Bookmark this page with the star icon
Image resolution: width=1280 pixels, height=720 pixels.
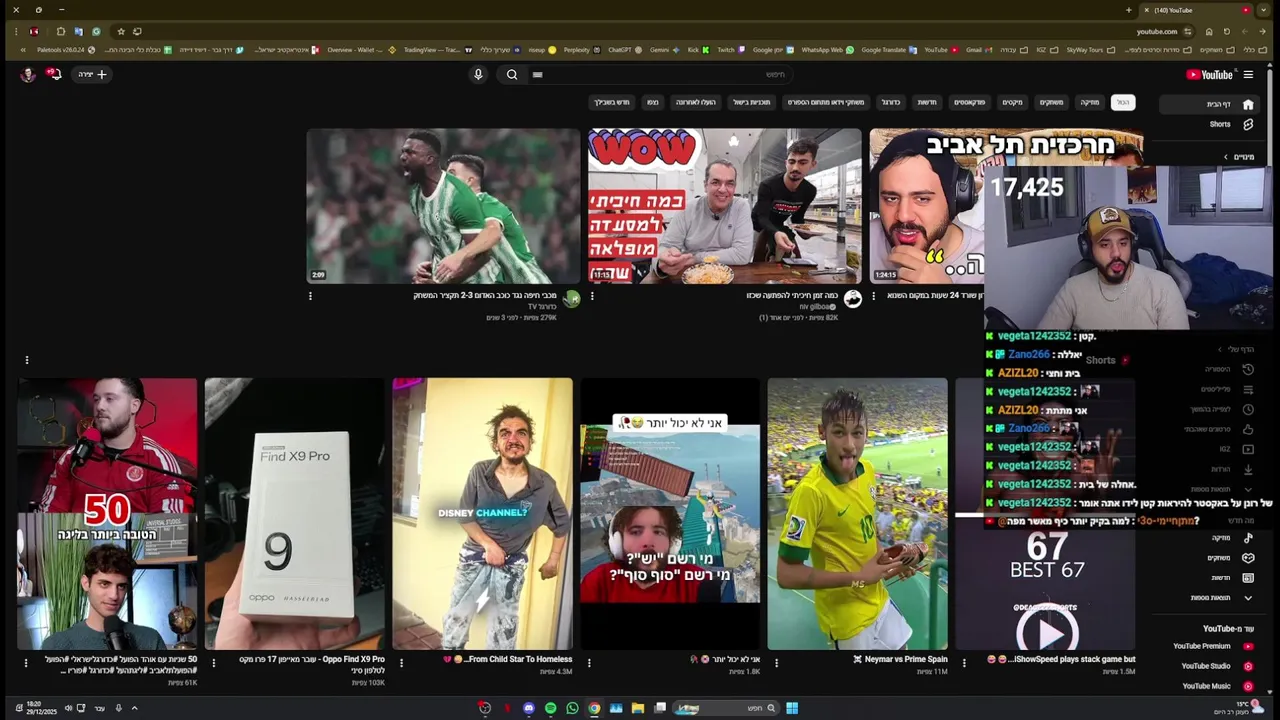pos(121,31)
